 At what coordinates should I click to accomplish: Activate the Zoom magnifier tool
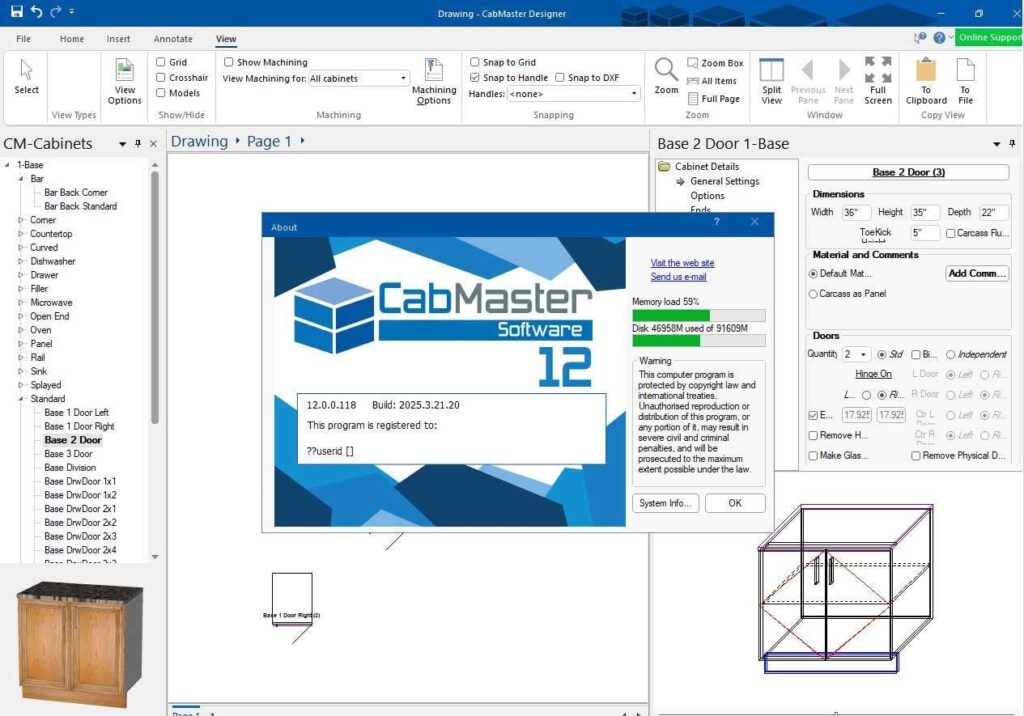(x=666, y=76)
